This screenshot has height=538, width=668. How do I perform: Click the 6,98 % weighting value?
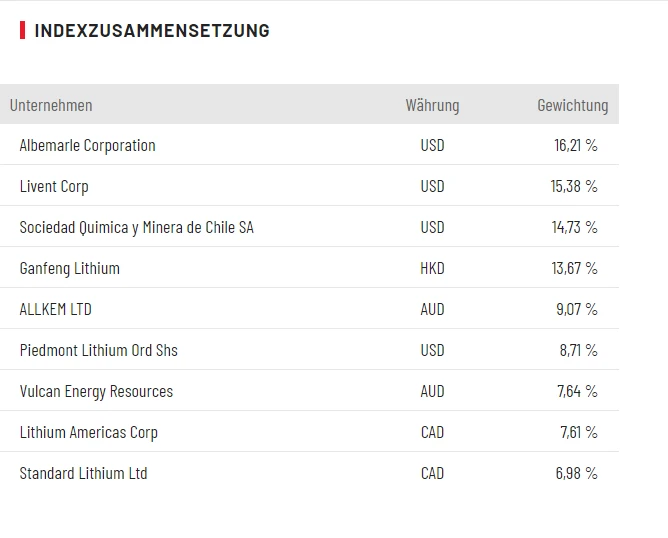tap(576, 473)
